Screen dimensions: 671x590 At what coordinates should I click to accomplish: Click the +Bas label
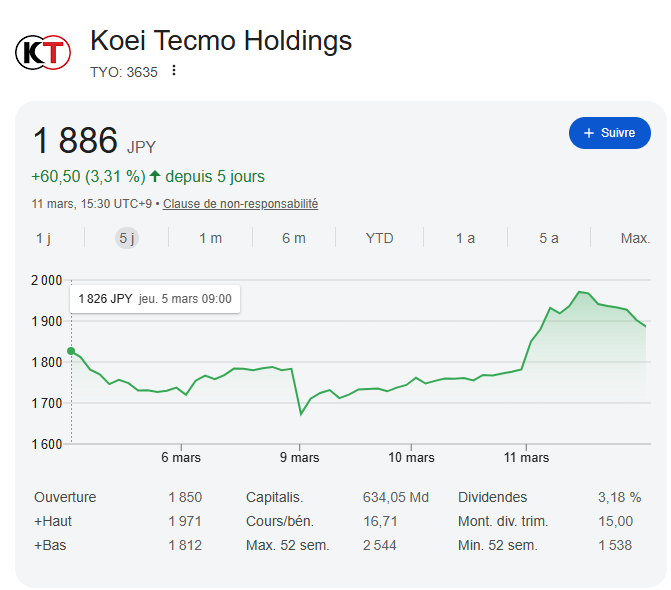50,545
